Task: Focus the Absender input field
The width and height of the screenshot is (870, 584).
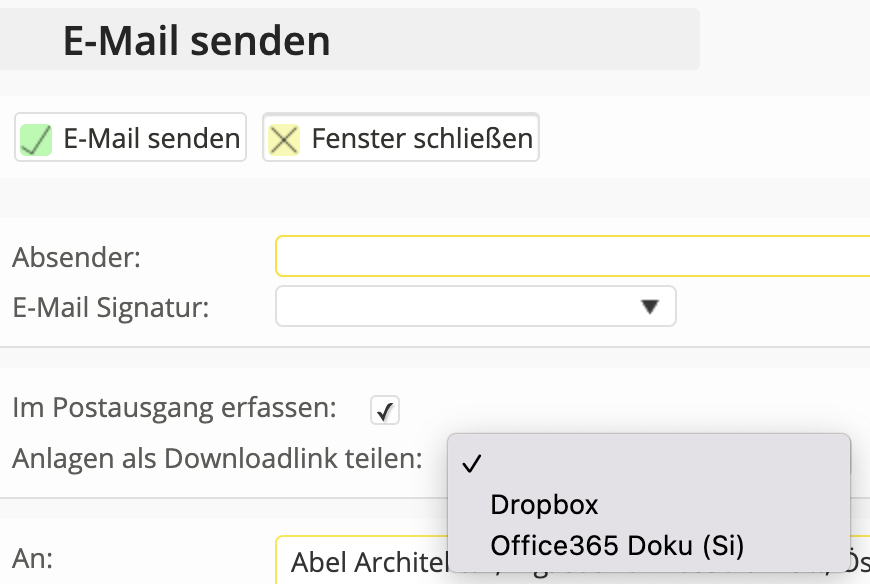Action: [x=572, y=257]
